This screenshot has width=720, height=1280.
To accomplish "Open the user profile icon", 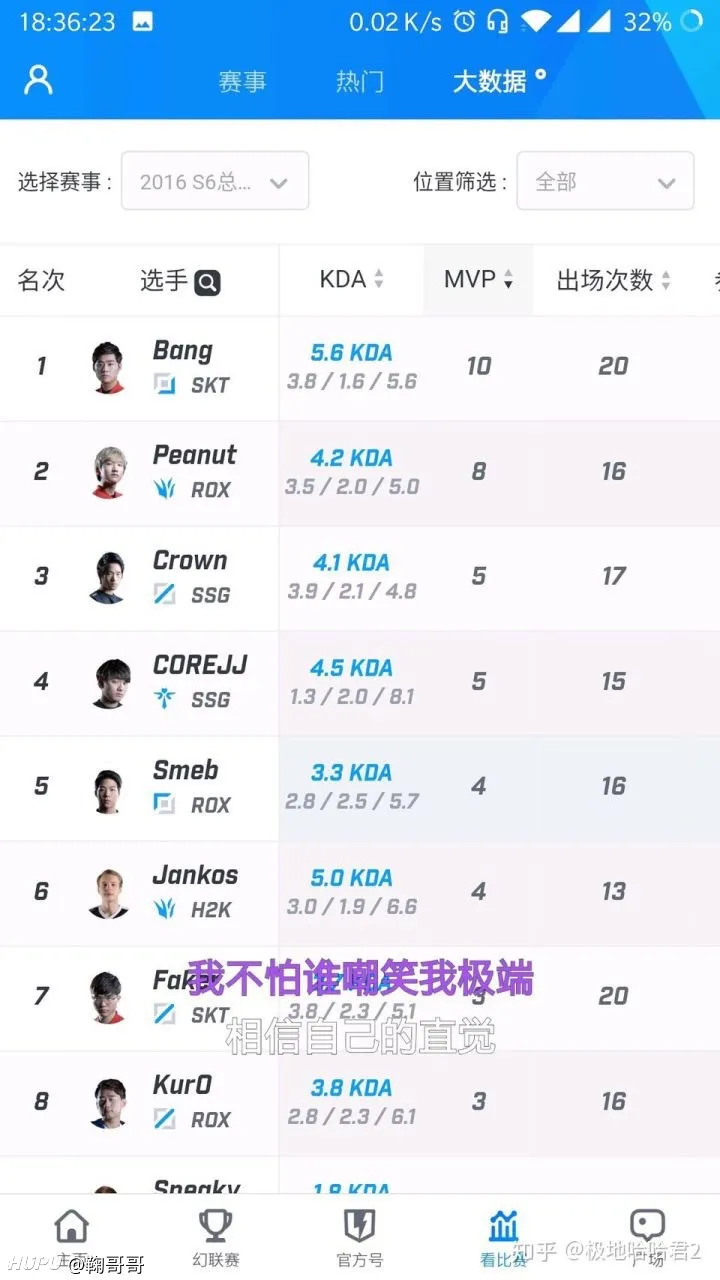I will pos(38,80).
